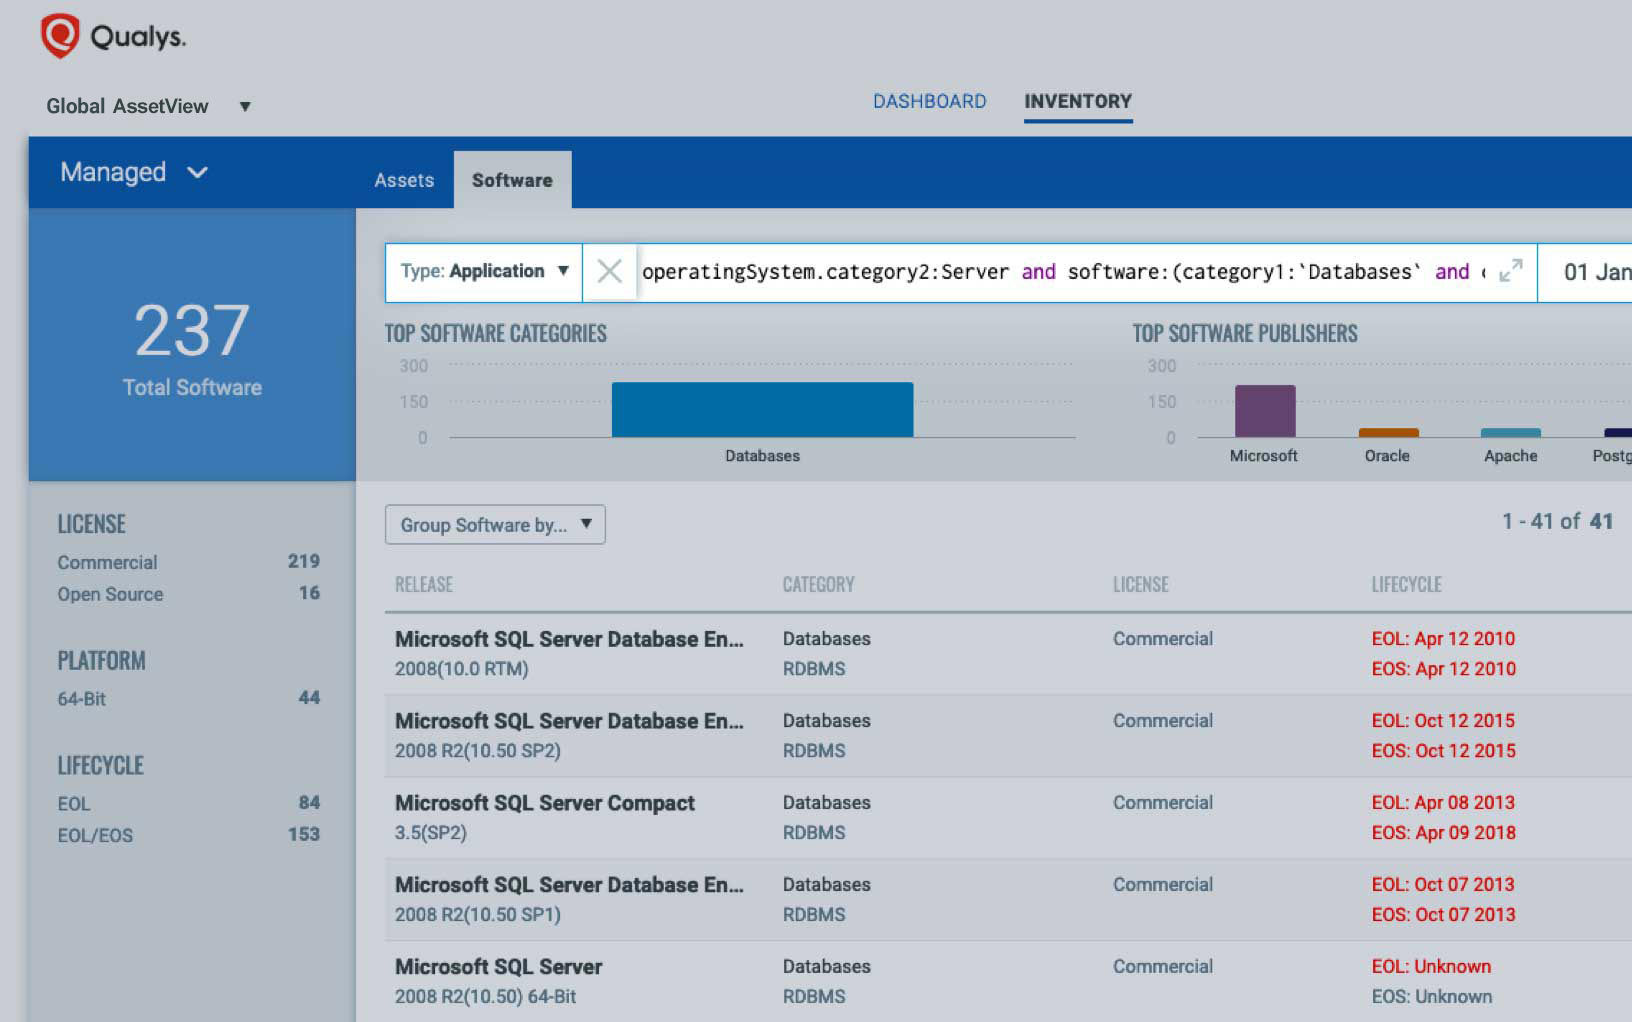Open the Type: Application filter dropdown
The width and height of the screenshot is (1632, 1022).
pos(483,271)
